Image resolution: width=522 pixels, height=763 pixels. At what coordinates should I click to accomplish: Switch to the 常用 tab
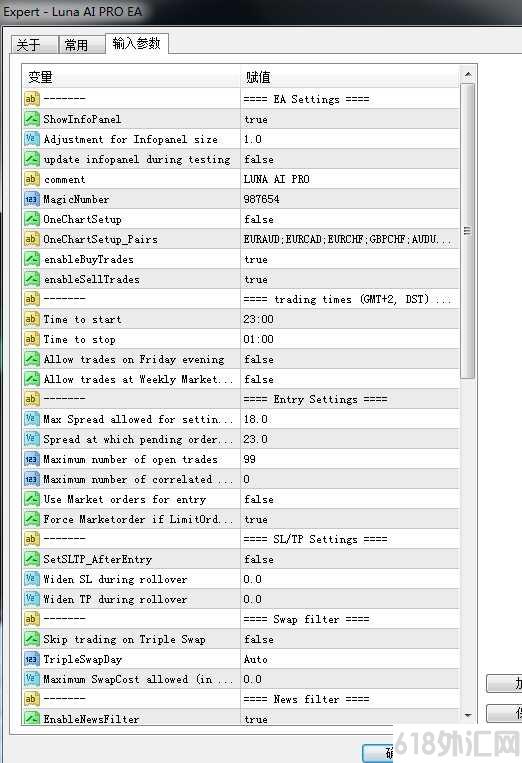point(82,45)
